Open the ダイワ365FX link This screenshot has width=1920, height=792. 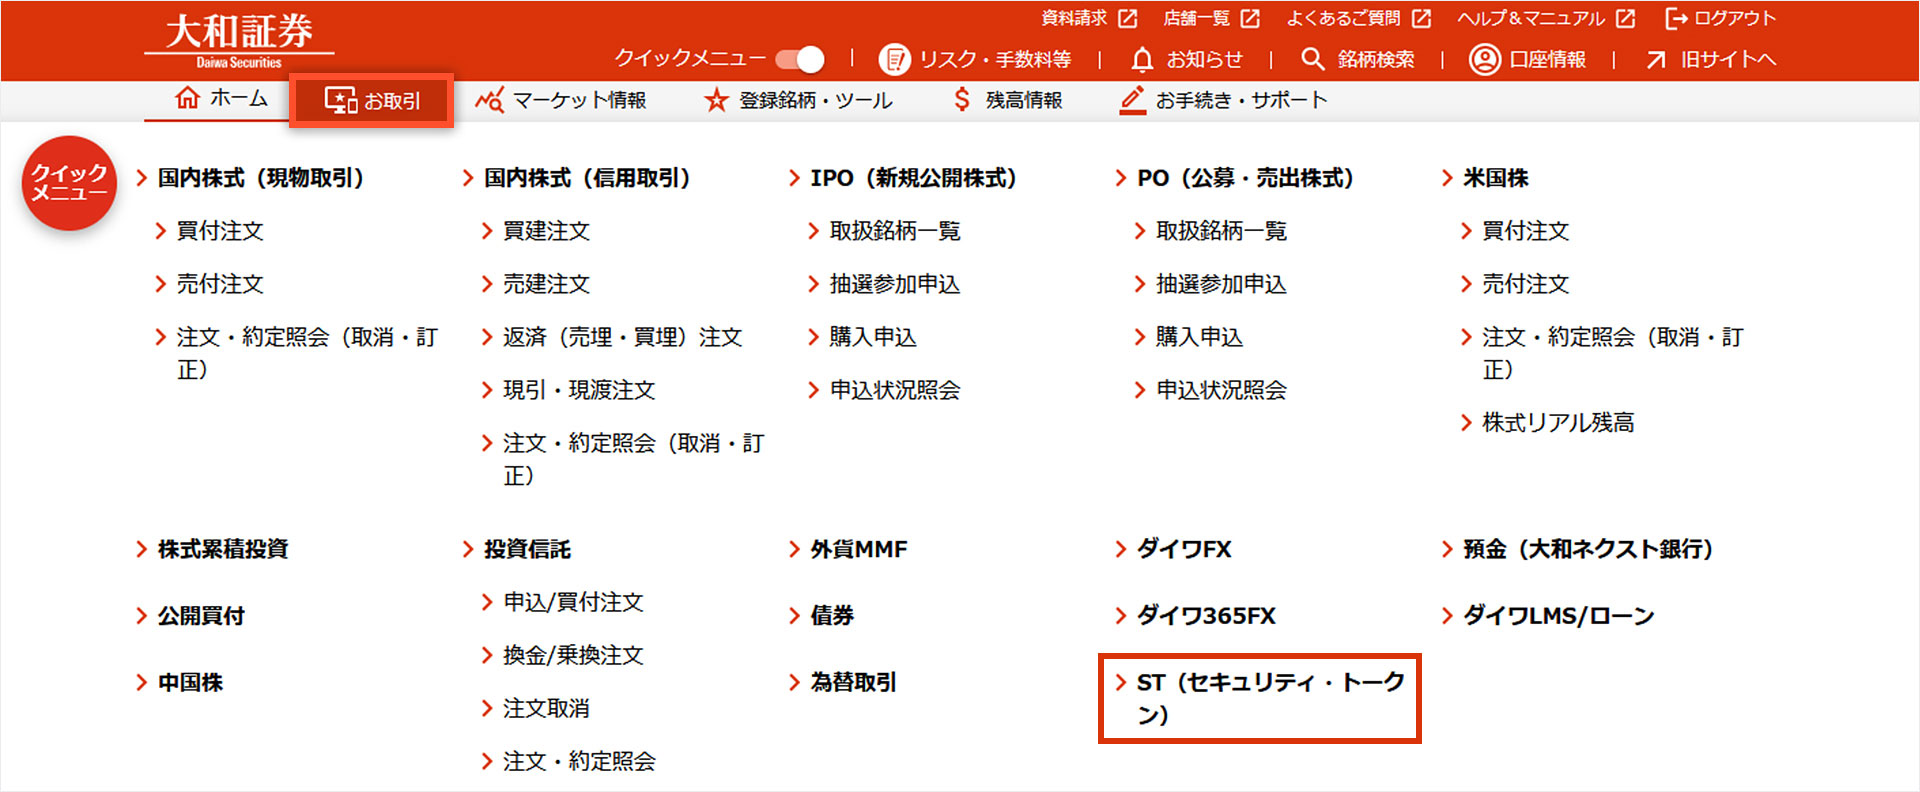pos(1205,616)
